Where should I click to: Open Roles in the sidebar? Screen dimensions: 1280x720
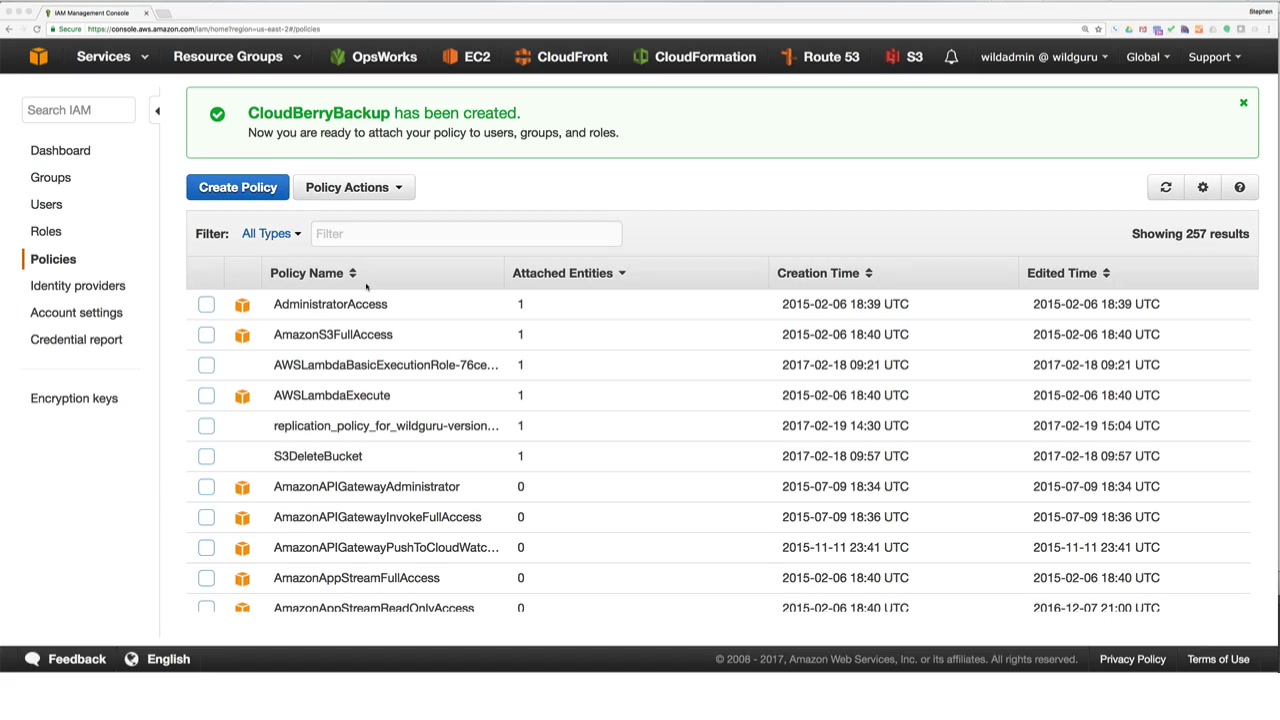pos(46,232)
